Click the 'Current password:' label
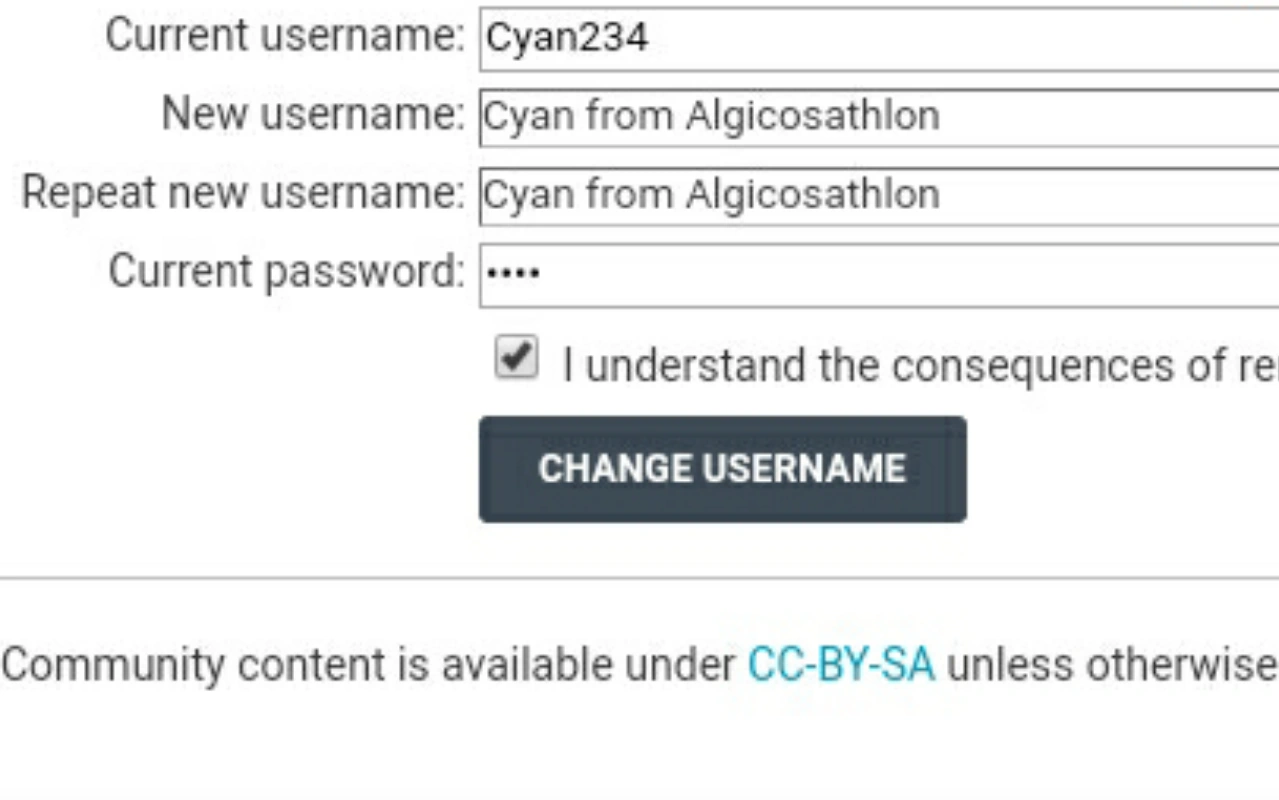The height and width of the screenshot is (800, 1279). (286, 271)
